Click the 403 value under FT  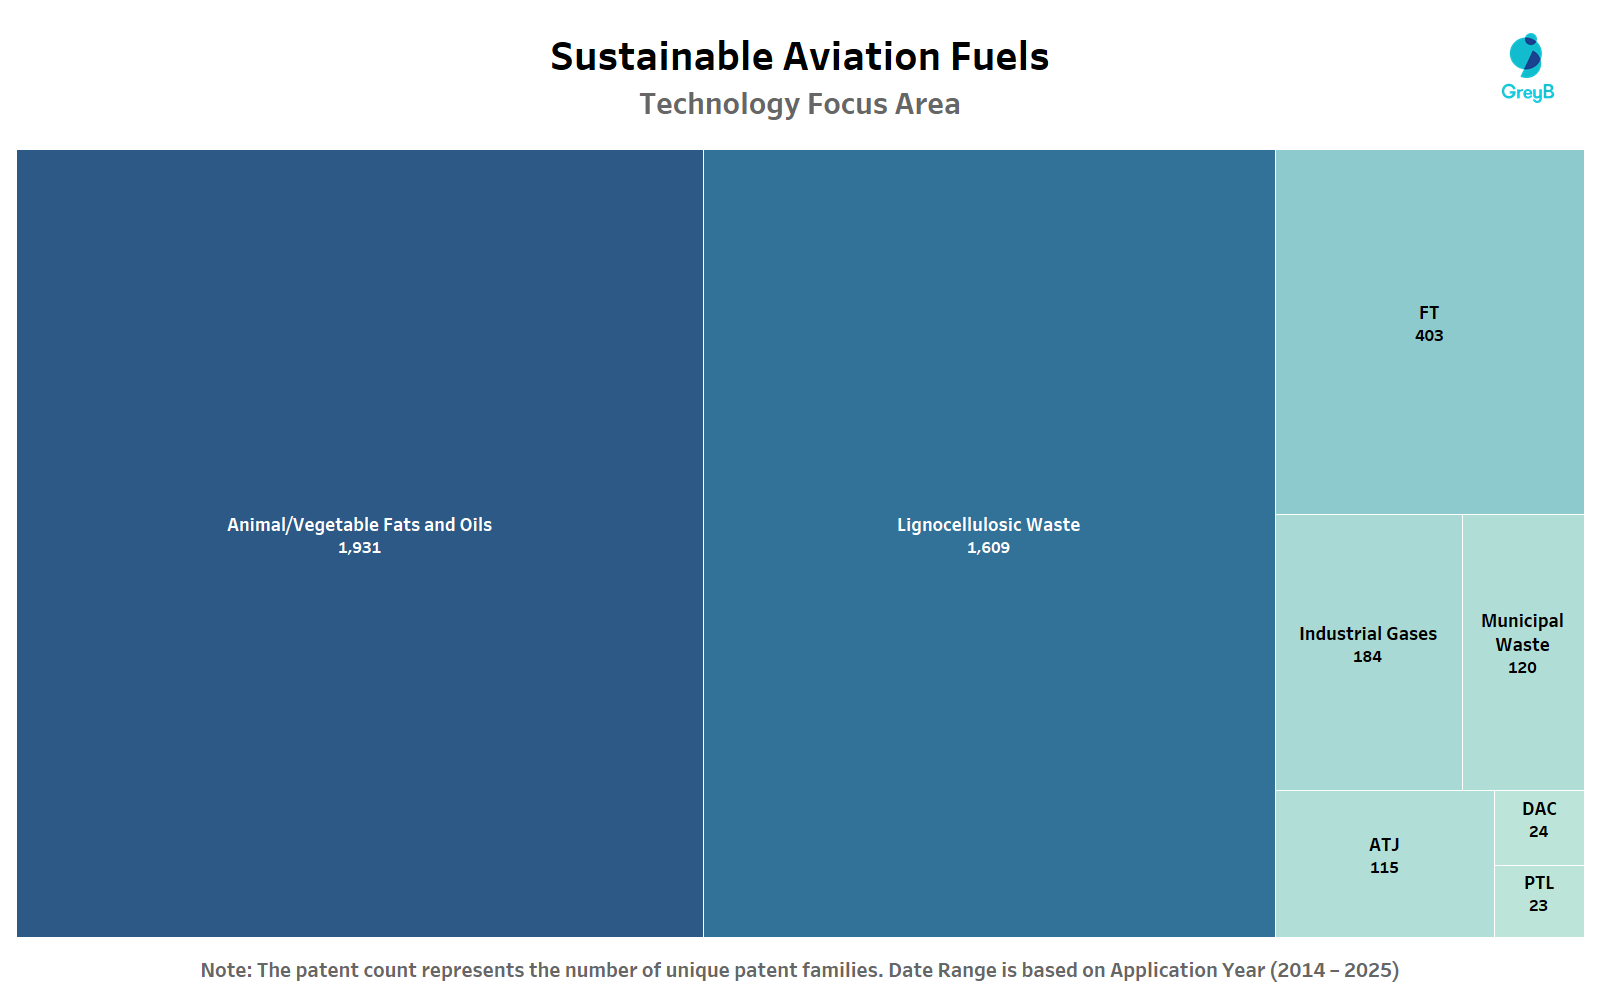coord(1429,336)
